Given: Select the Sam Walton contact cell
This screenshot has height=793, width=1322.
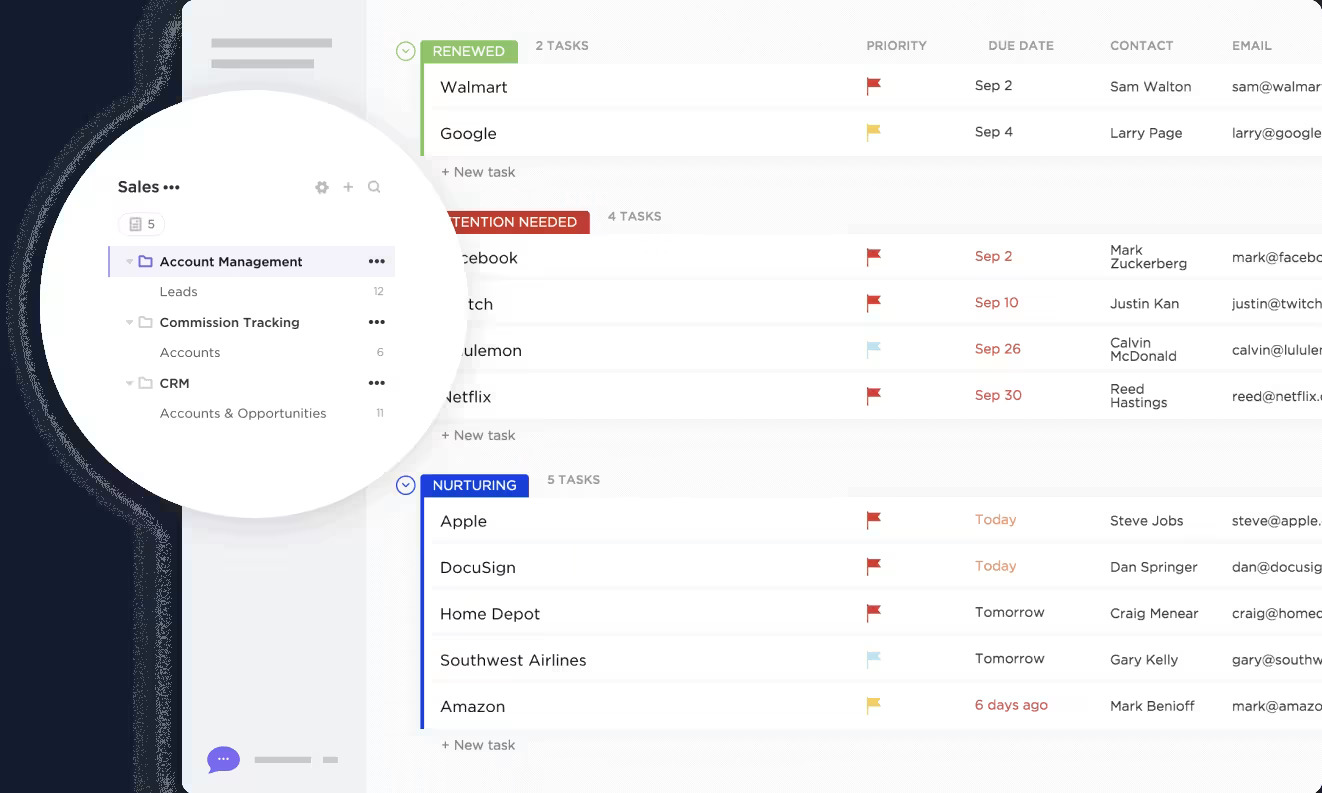Looking at the screenshot, I should [x=1150, y=87].
